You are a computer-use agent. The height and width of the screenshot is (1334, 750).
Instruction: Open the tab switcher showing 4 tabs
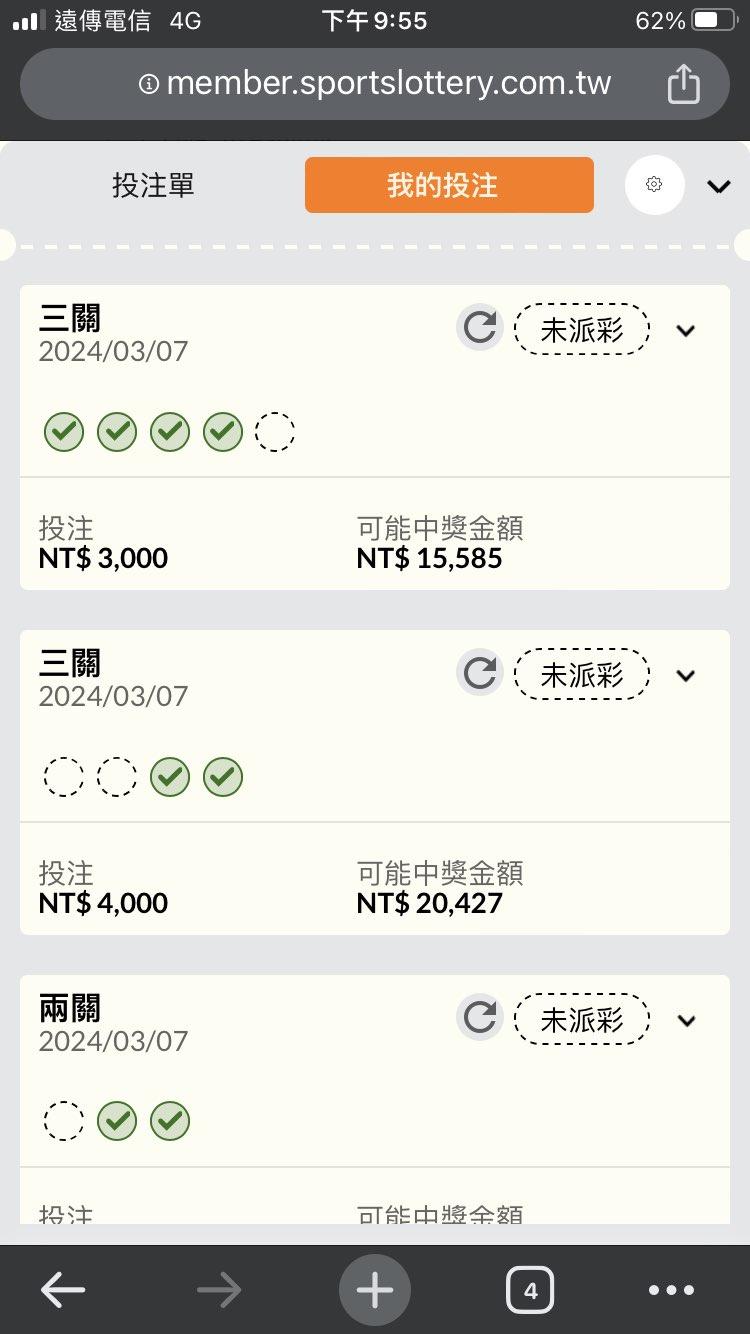coord(530,1290)
